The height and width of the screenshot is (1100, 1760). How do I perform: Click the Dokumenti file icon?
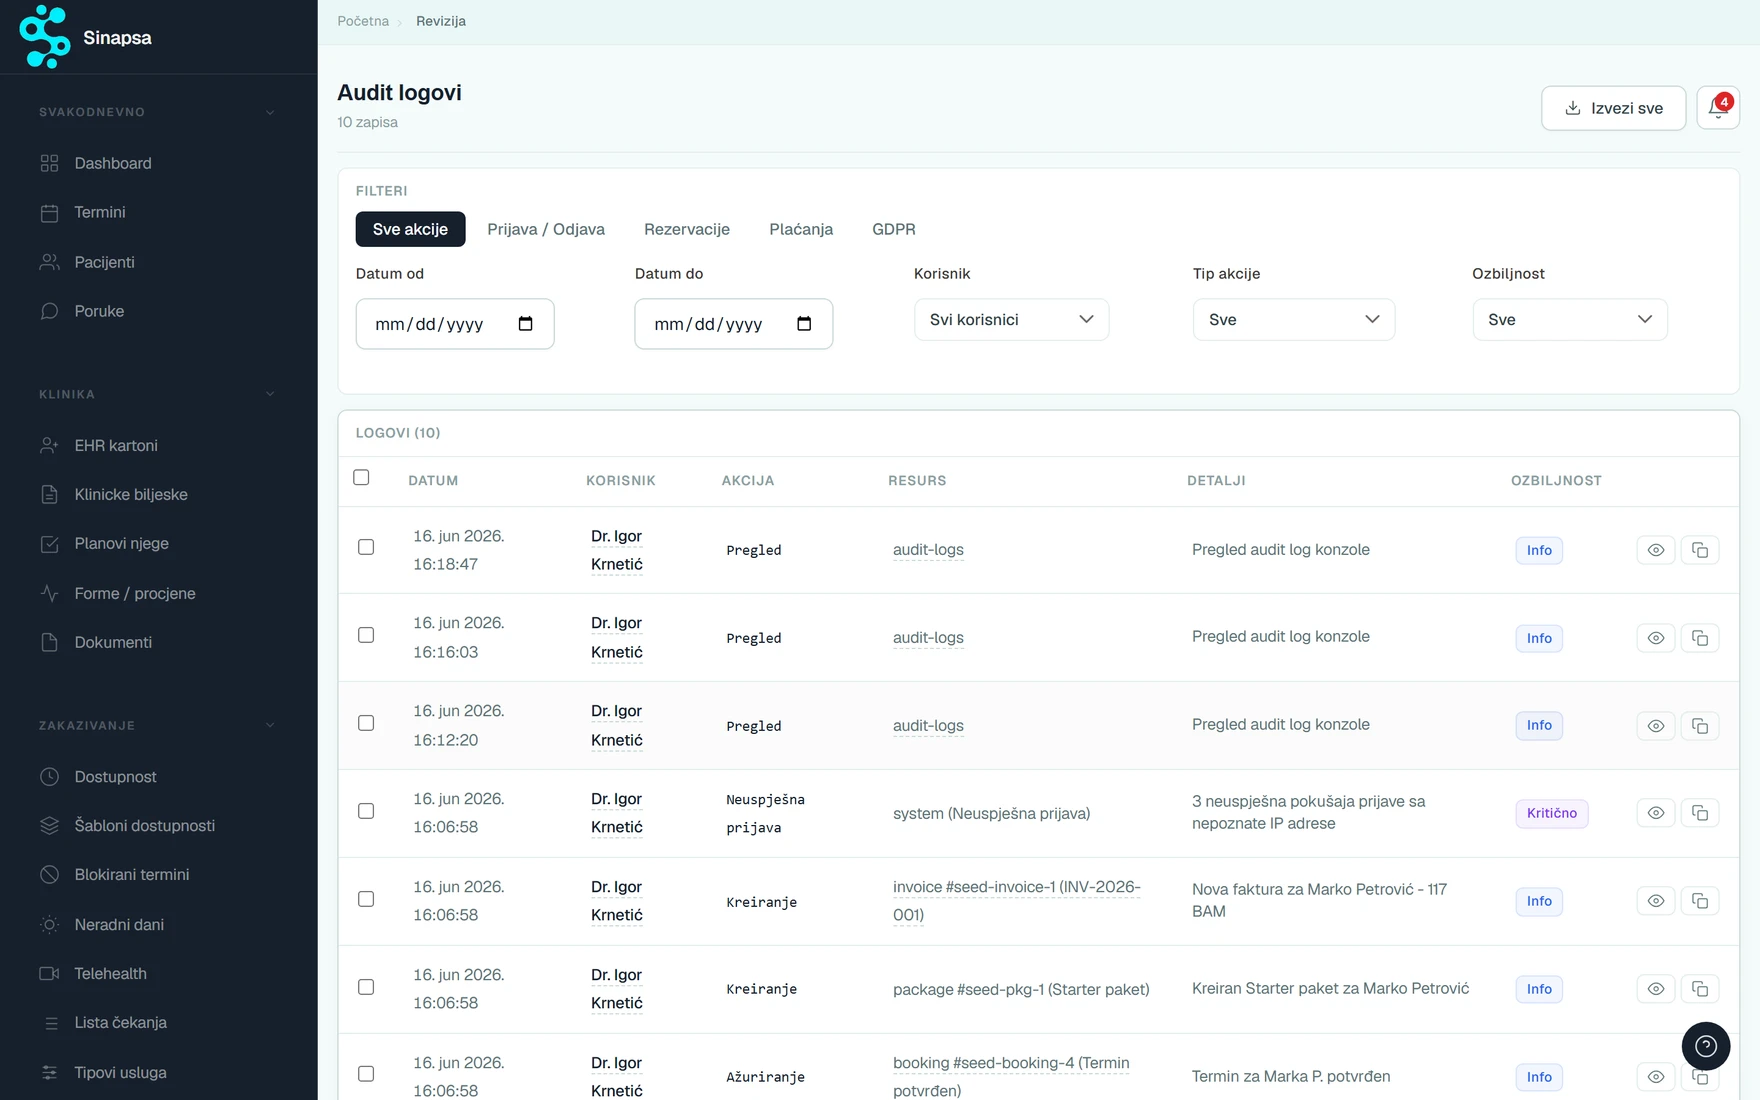[49, 642]
